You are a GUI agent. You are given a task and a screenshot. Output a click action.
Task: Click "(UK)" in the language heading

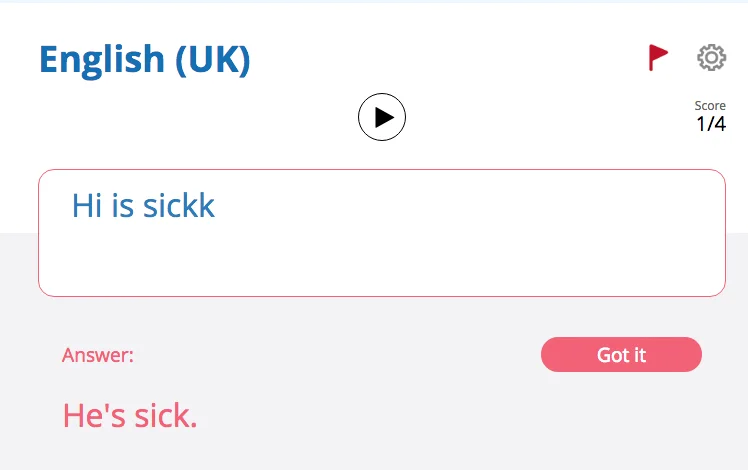pyautogui.click(x=212, y=60)
